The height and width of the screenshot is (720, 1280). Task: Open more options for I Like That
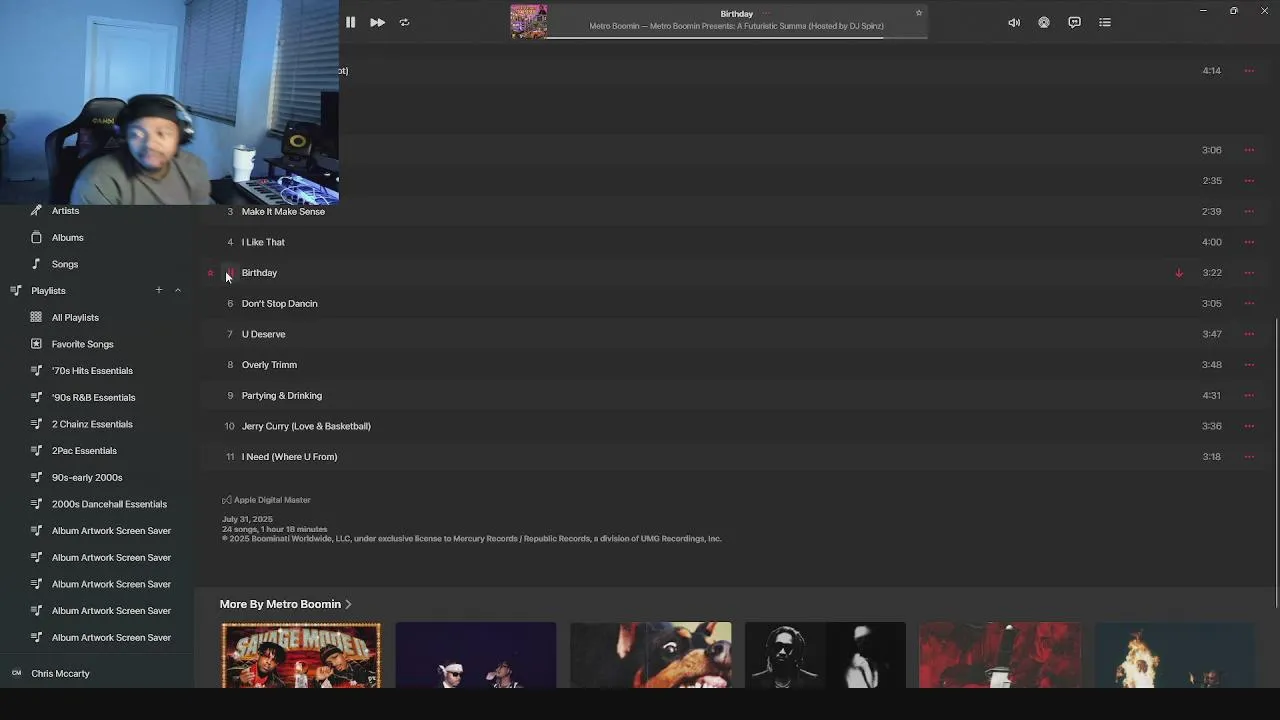tap(1249, 242)
